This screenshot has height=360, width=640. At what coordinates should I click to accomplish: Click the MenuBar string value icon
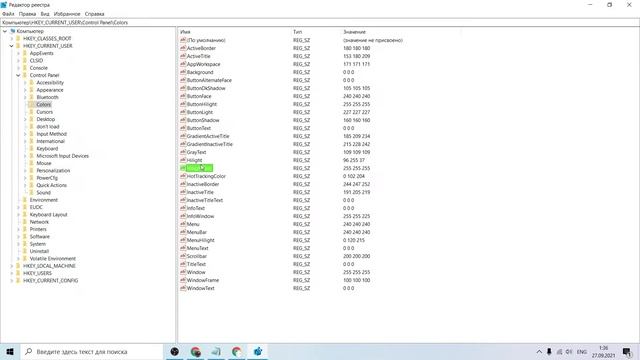[x=183, y=232]
